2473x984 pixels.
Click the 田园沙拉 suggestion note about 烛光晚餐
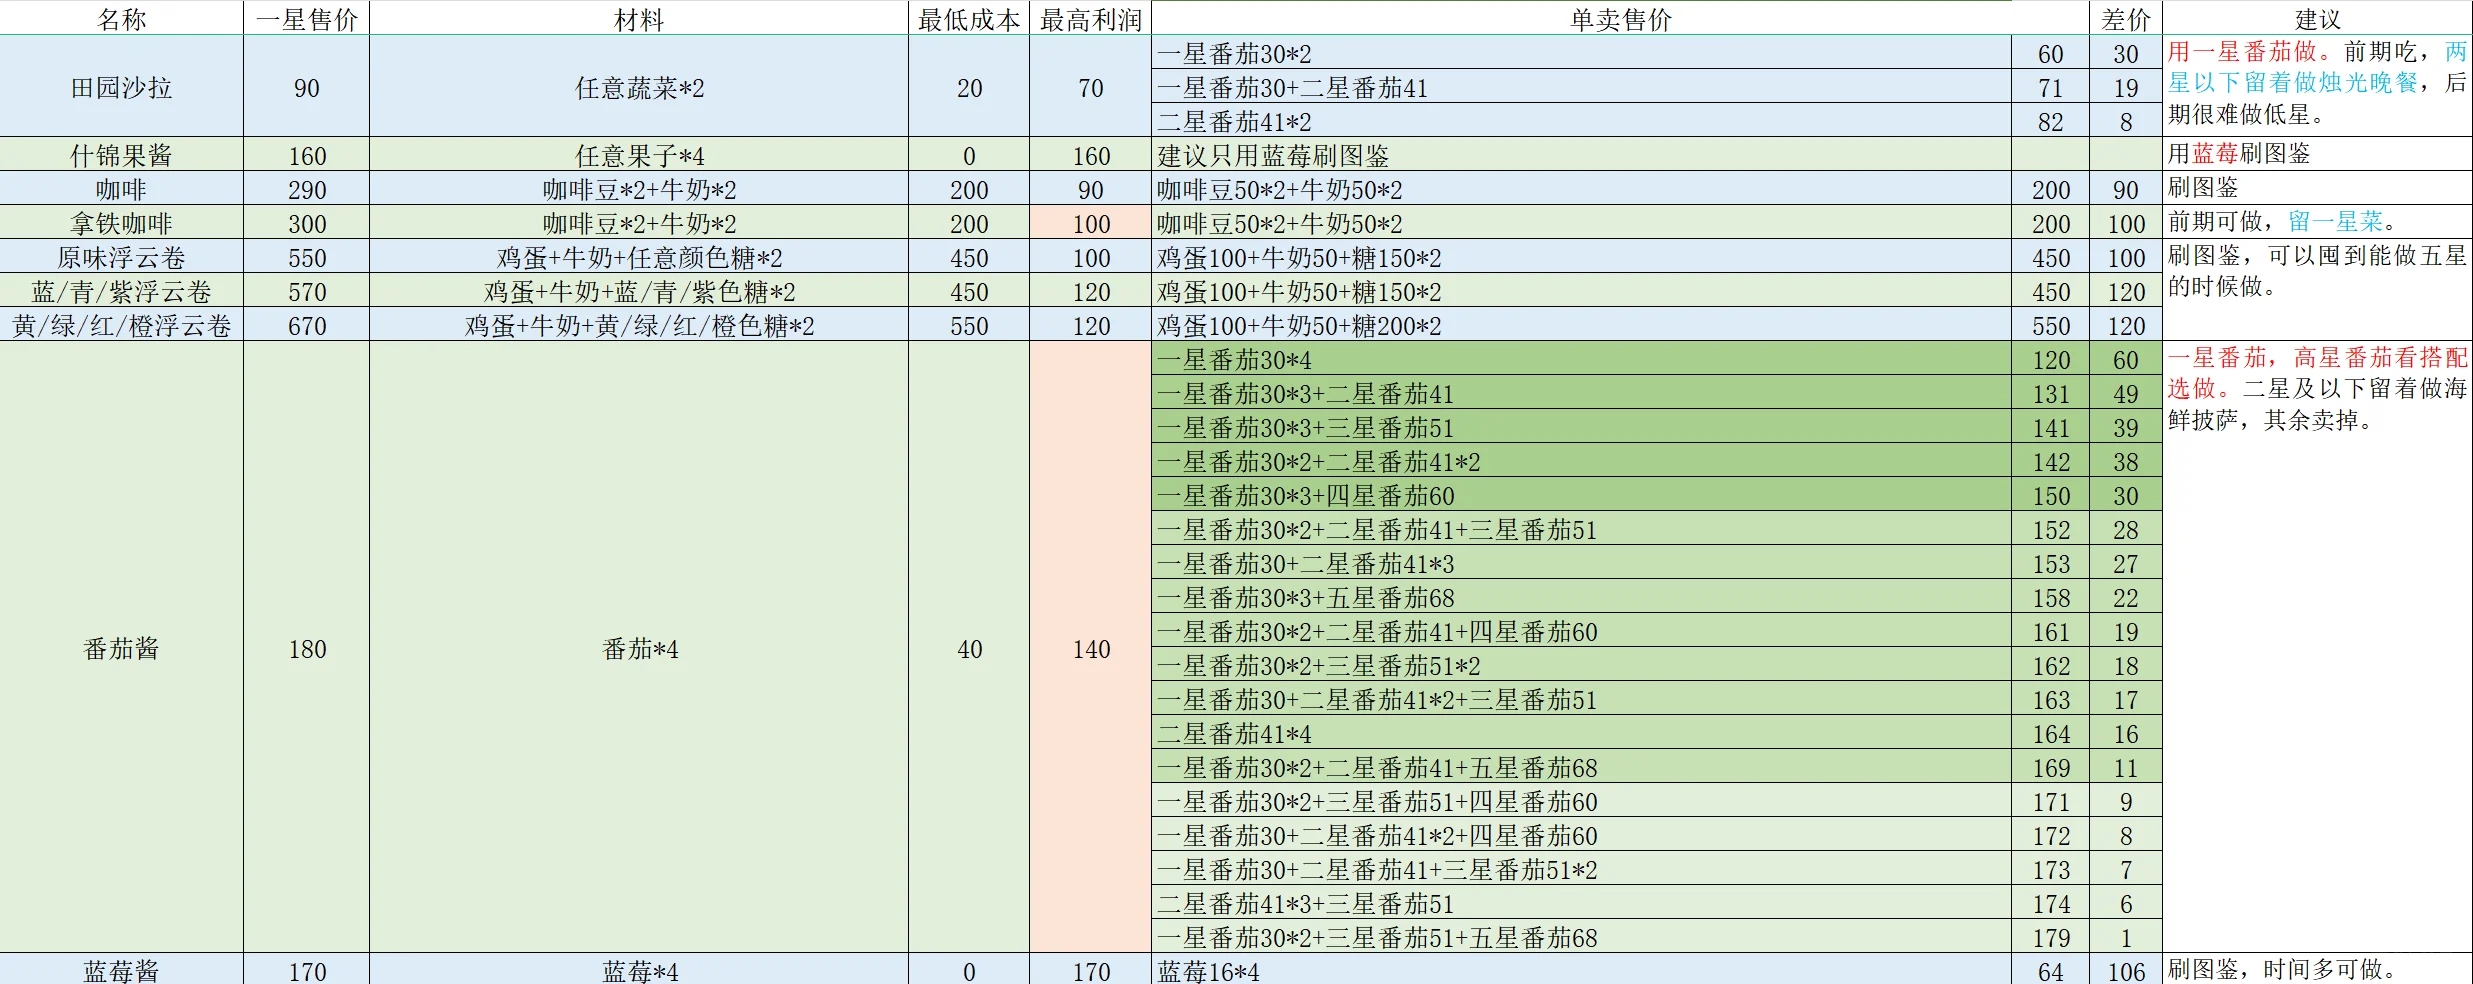tap(2317, 85)
